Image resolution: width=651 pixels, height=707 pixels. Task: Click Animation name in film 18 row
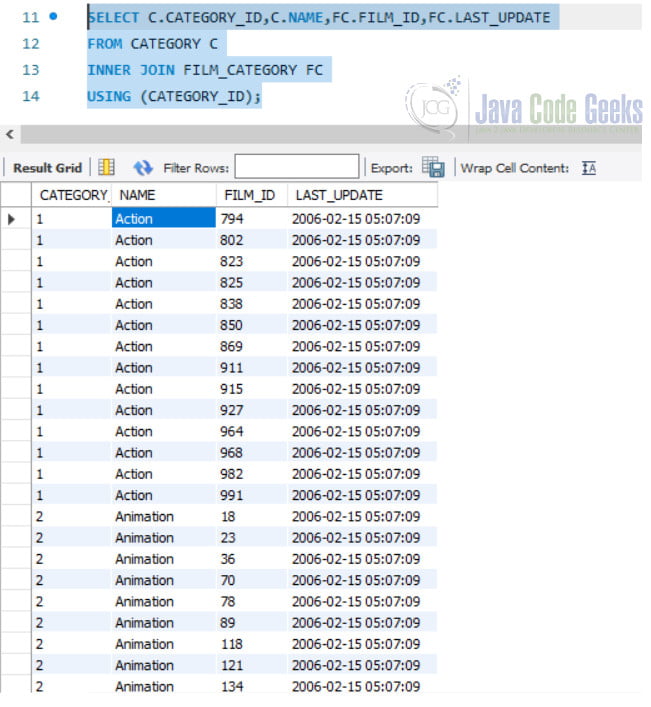point(144,516)
